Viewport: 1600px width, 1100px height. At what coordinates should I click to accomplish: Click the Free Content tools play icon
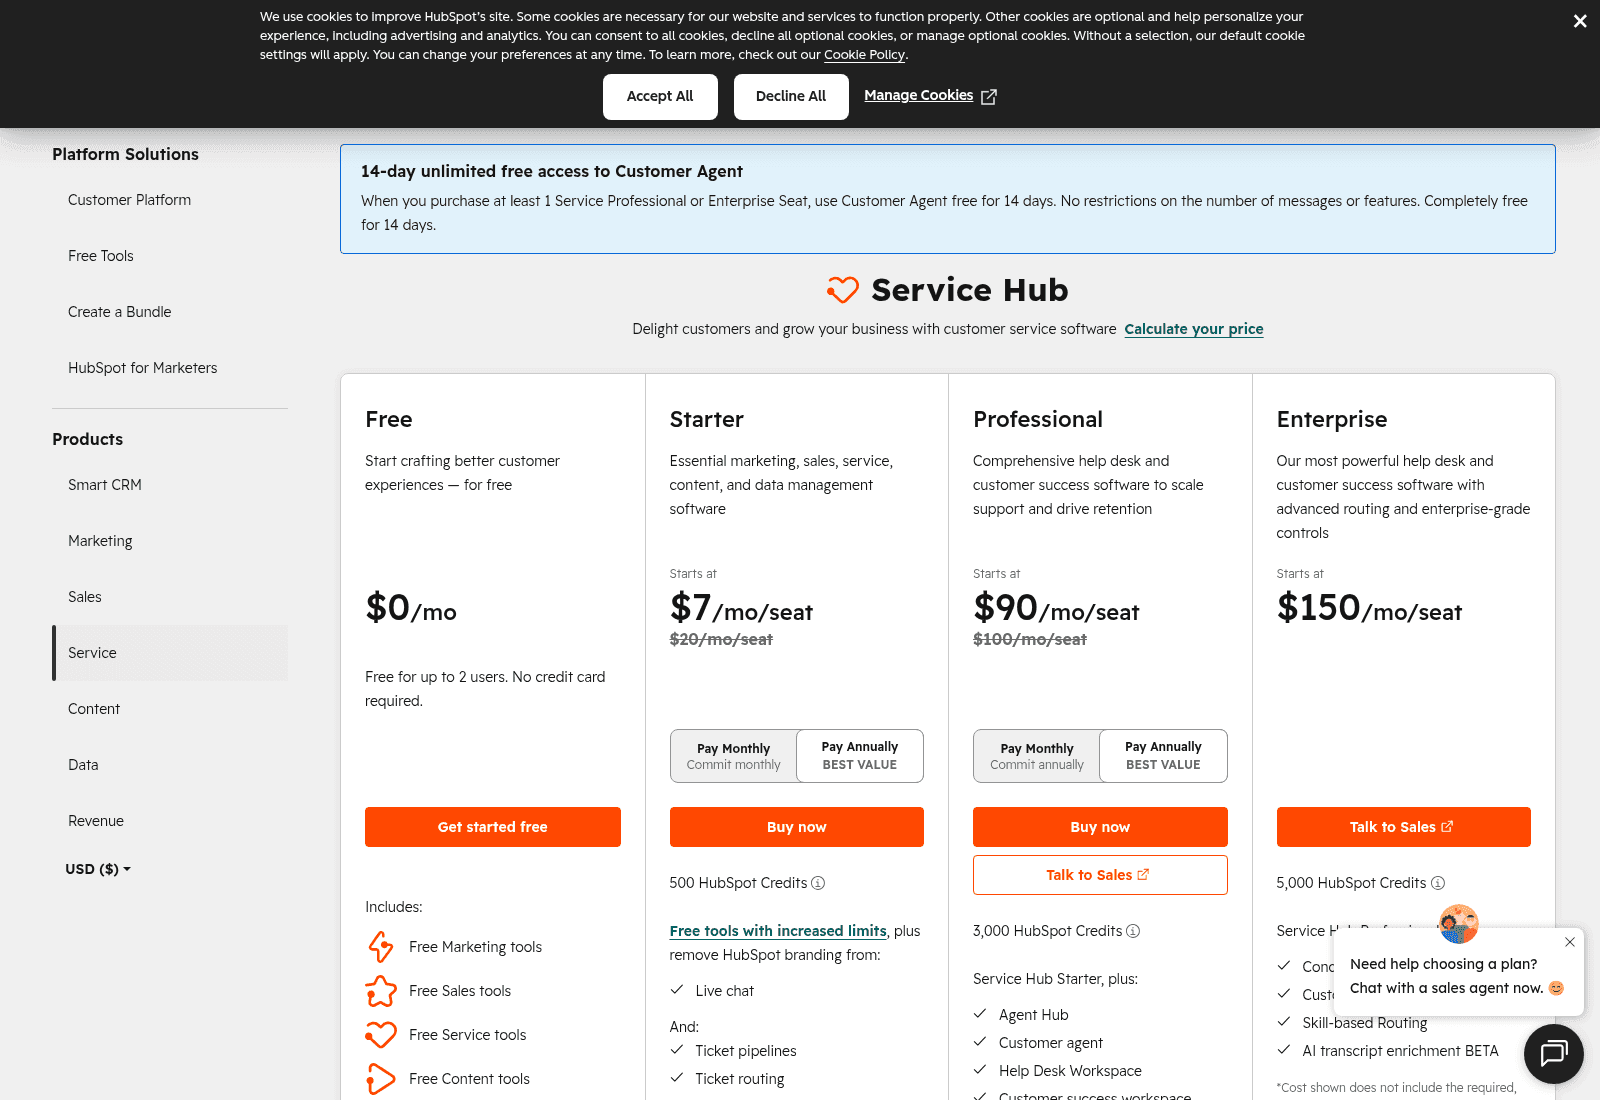click(x=381, y=1079)
